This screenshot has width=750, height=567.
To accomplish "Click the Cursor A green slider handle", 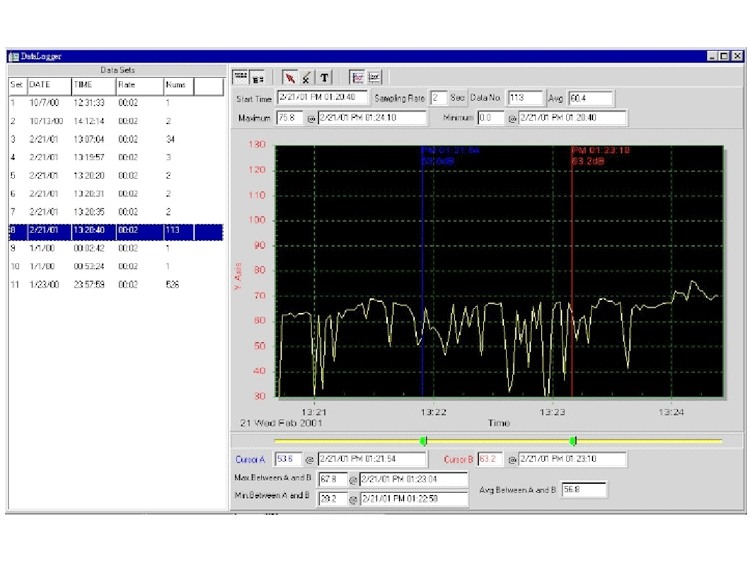I will [x=423, y=441].
